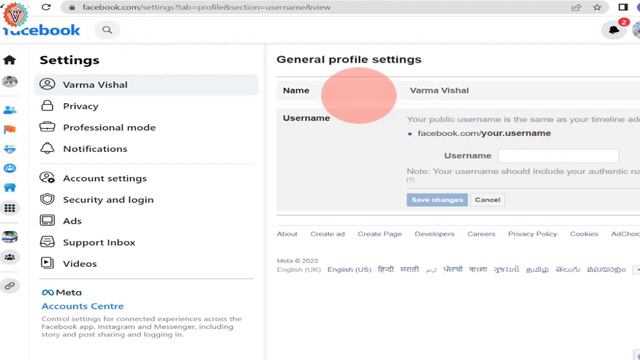This screenshot has height=360, width=640.
Task: Click the Cancel button
Action: [487, 200]
